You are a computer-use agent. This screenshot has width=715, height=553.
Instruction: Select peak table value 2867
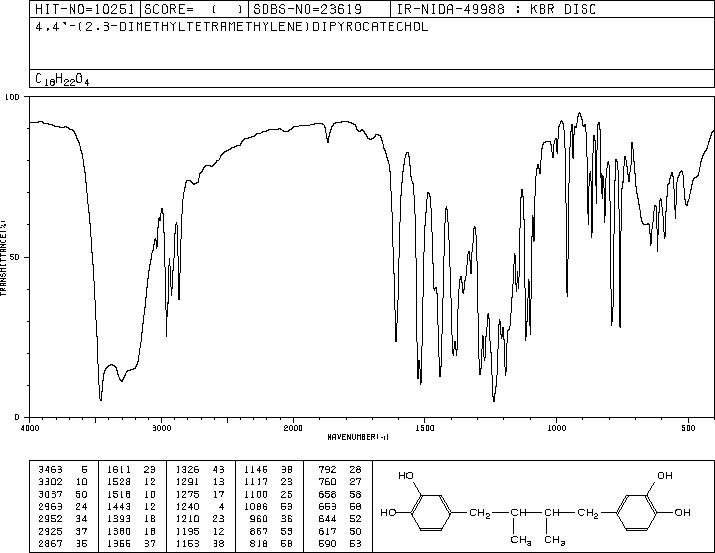pos(50,543)
